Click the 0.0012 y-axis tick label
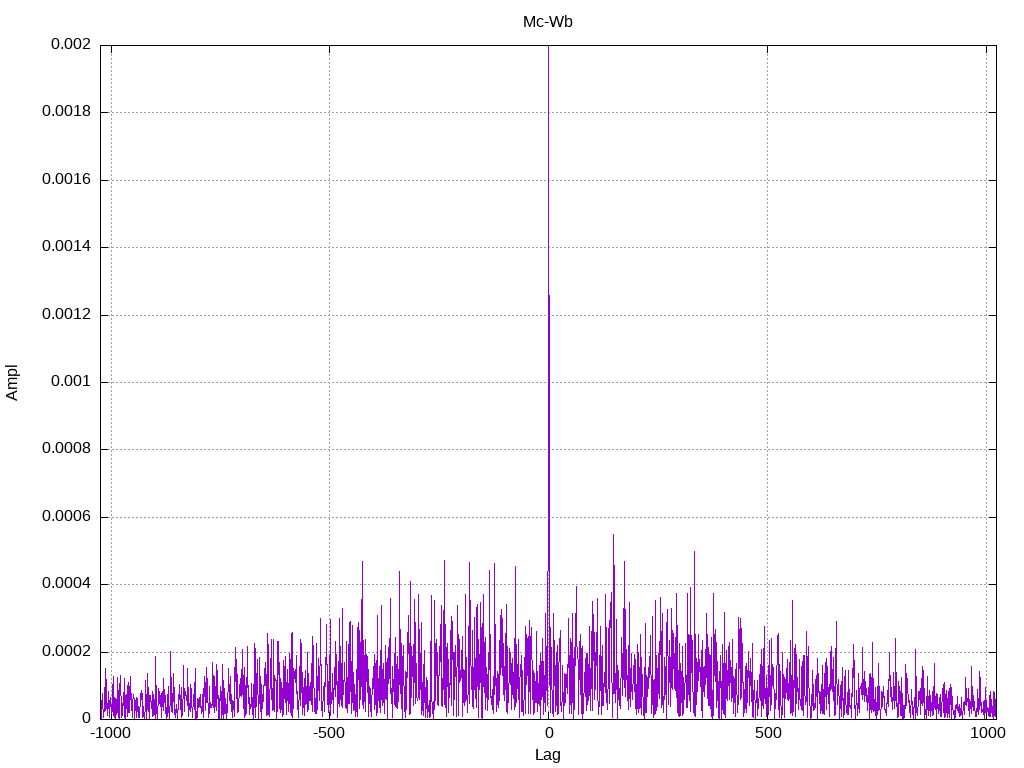Screen dimensions: 1024x768 pos(66,314)
